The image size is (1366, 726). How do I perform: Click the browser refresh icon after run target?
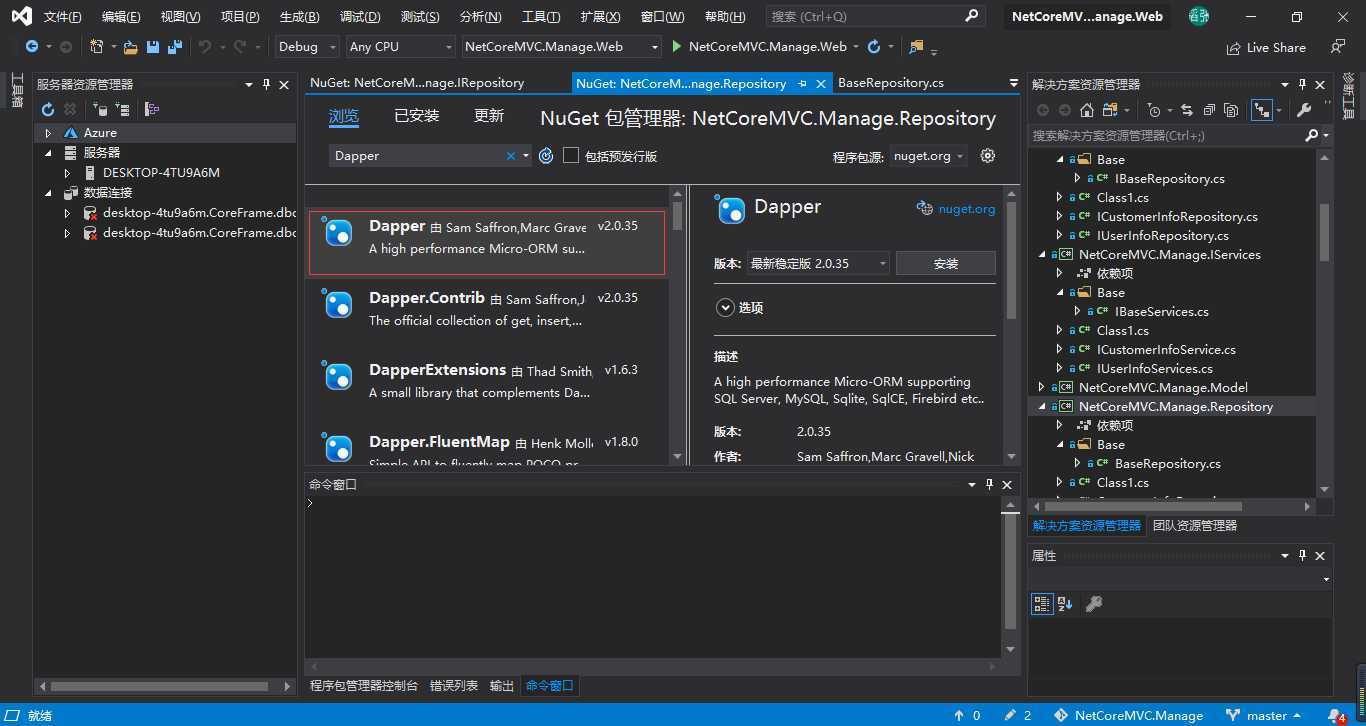[x=874, y=47]
